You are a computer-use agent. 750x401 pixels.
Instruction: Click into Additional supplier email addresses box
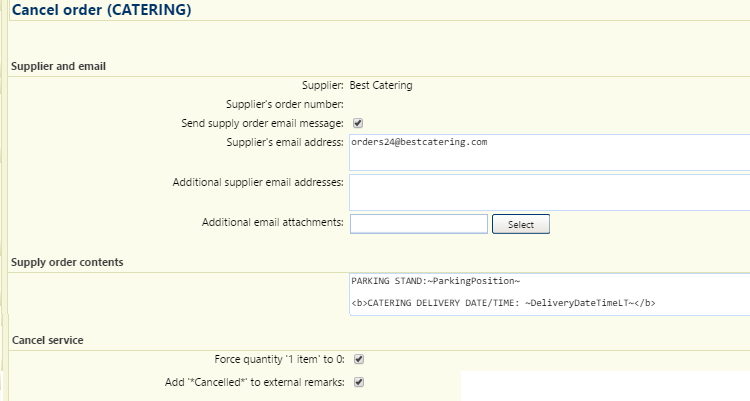550,192
